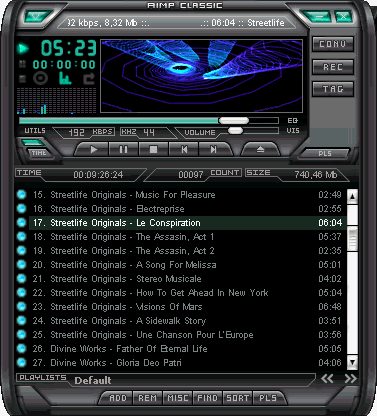Open the CONV audio converter
Viewport: 377px width, 416px height.
(333, 44)
